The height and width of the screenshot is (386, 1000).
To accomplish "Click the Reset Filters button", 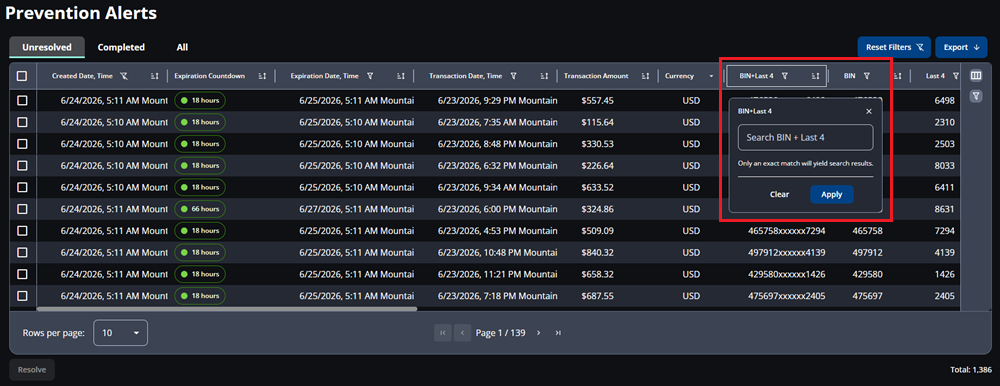I will (x=895, y=47).
